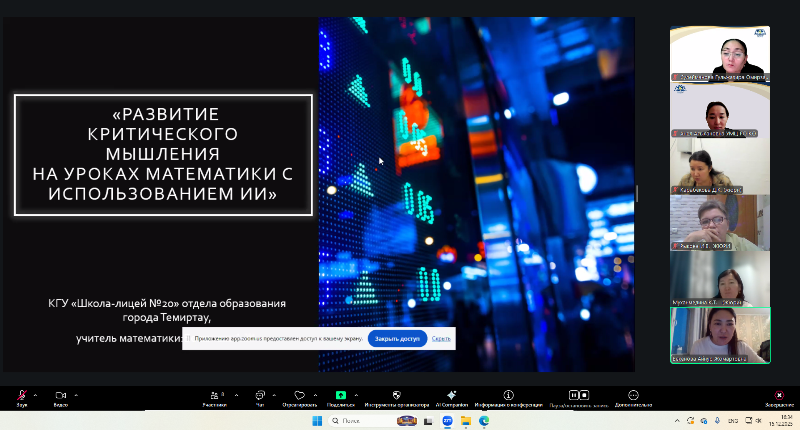Expand the share options arrow beside Поделиться
The width and height of the screenshot is (800, 430).
tap(355, 393)
